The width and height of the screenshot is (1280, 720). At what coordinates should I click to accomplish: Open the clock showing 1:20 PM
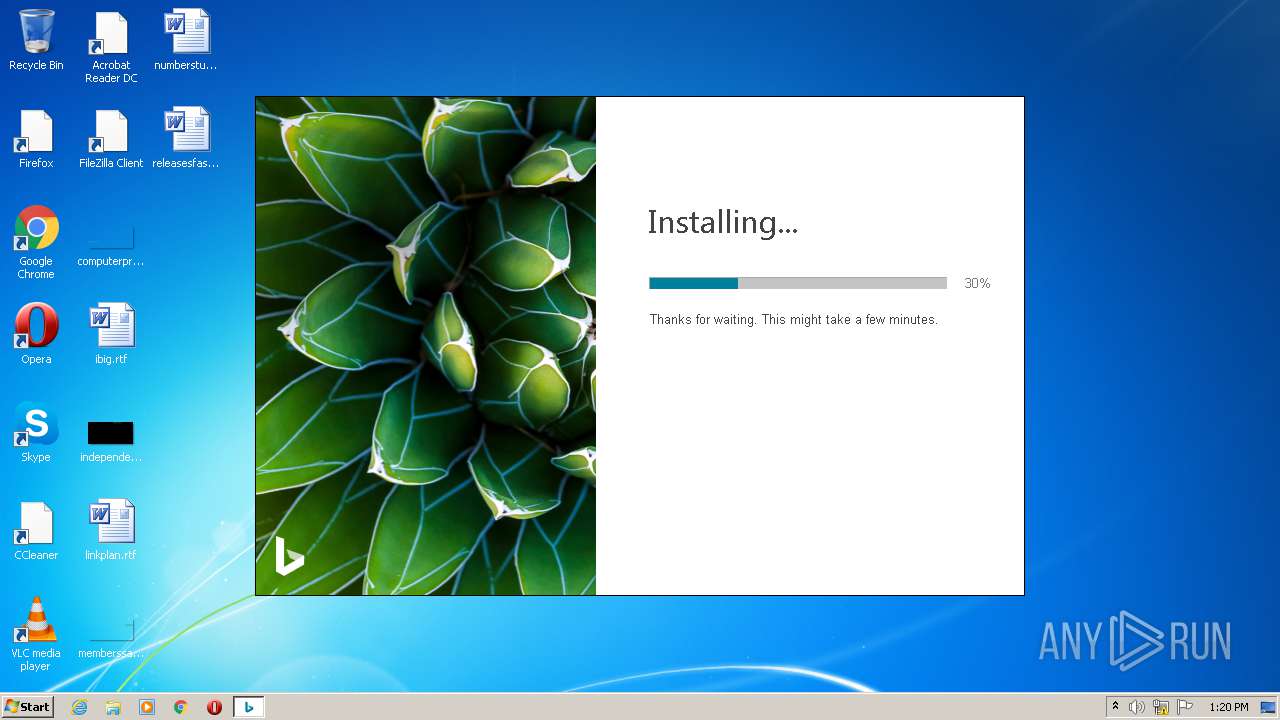[x=1228, y=707]
